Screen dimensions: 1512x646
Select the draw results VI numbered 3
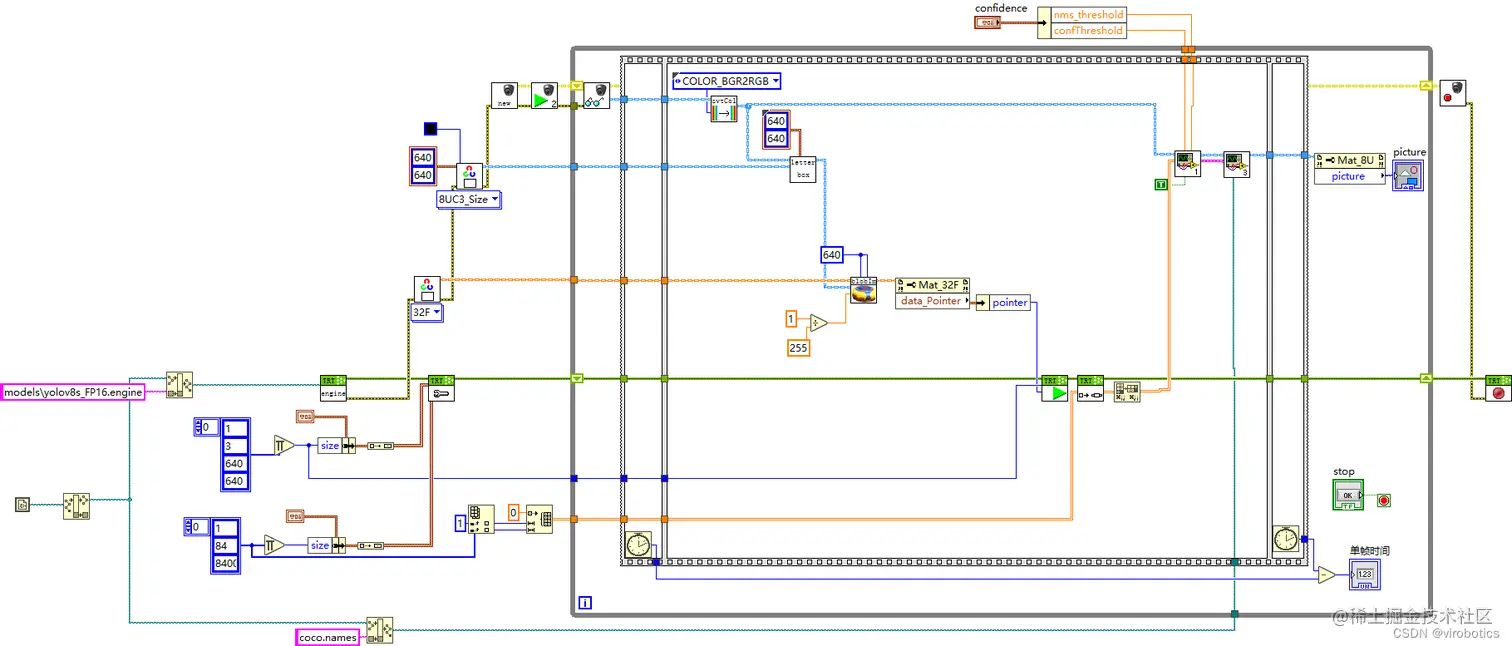click(1237, 164)
